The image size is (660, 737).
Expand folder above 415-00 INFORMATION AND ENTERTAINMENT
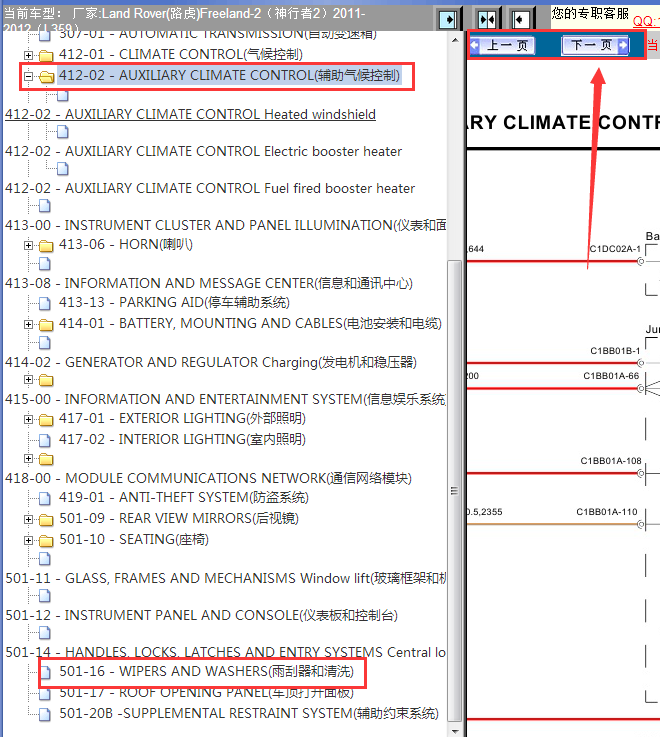coord(29,379)
